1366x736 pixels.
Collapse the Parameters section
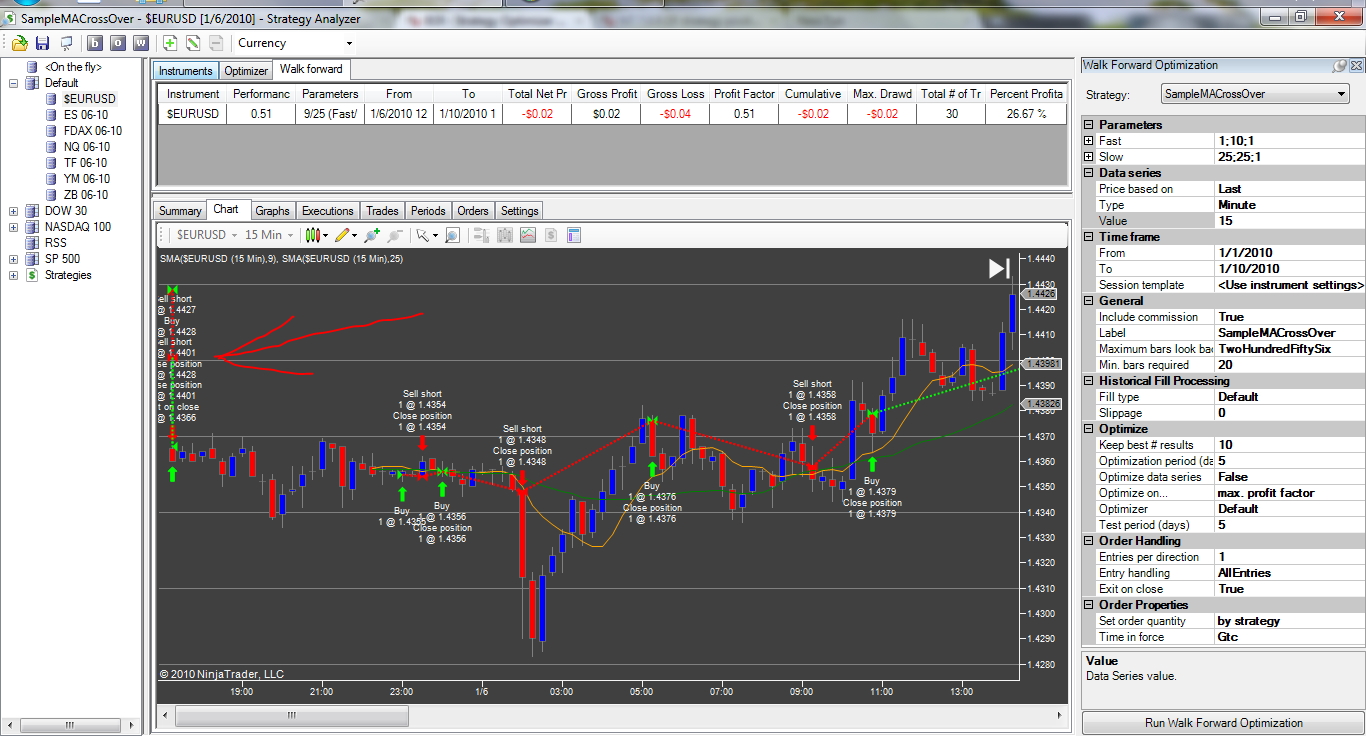[x=1089, y=125]
